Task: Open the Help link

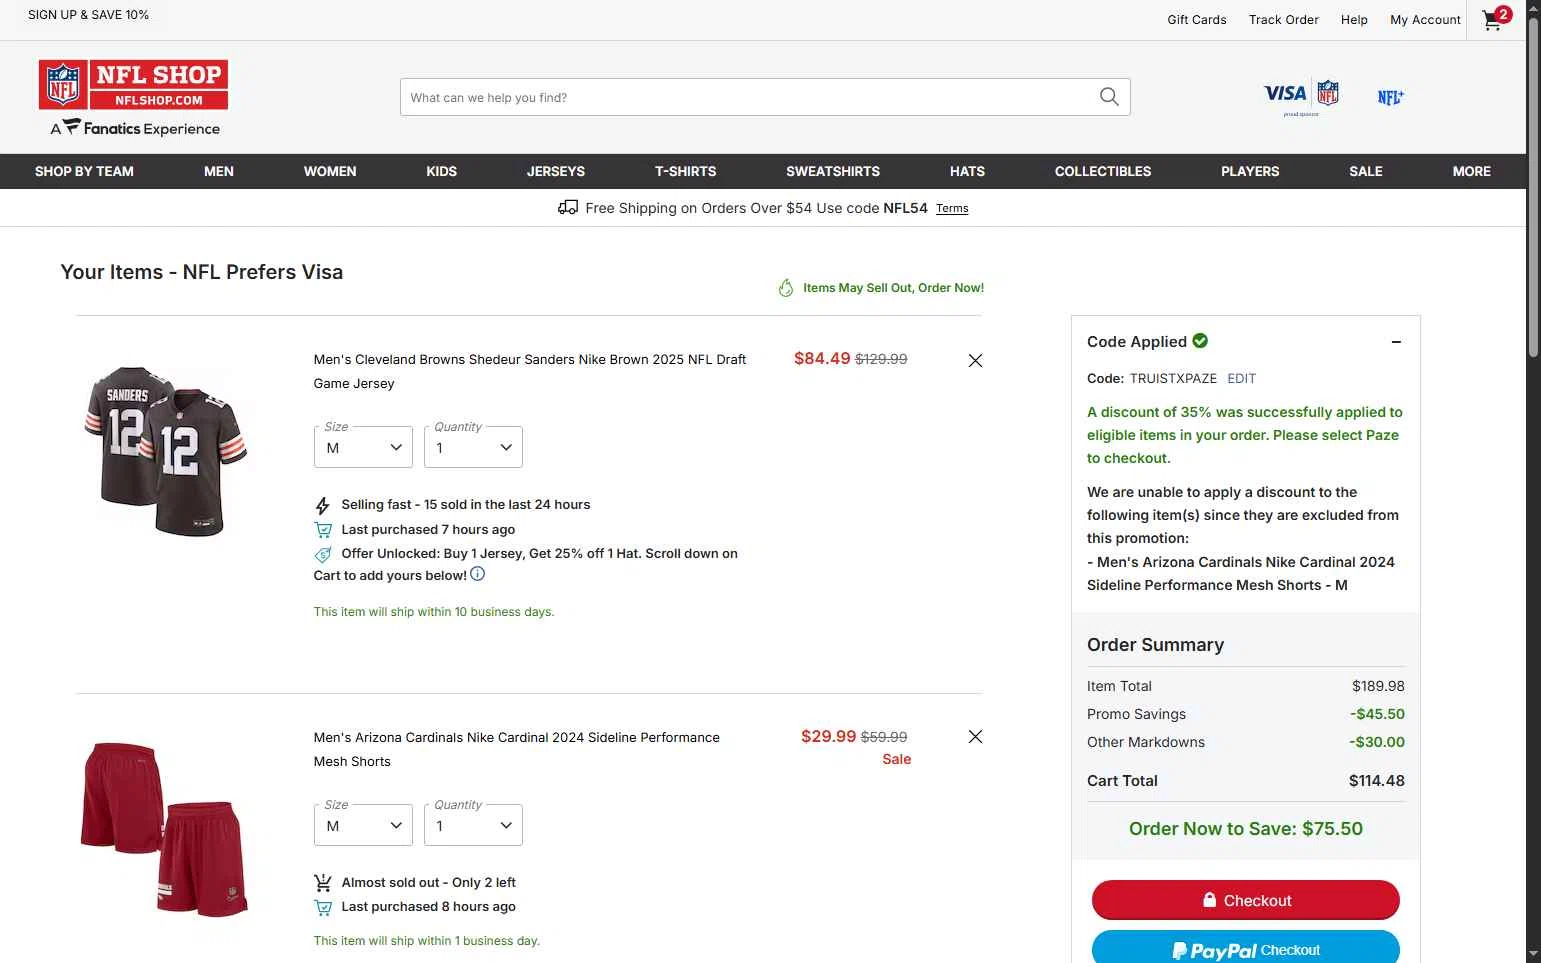Action: 1354,20
